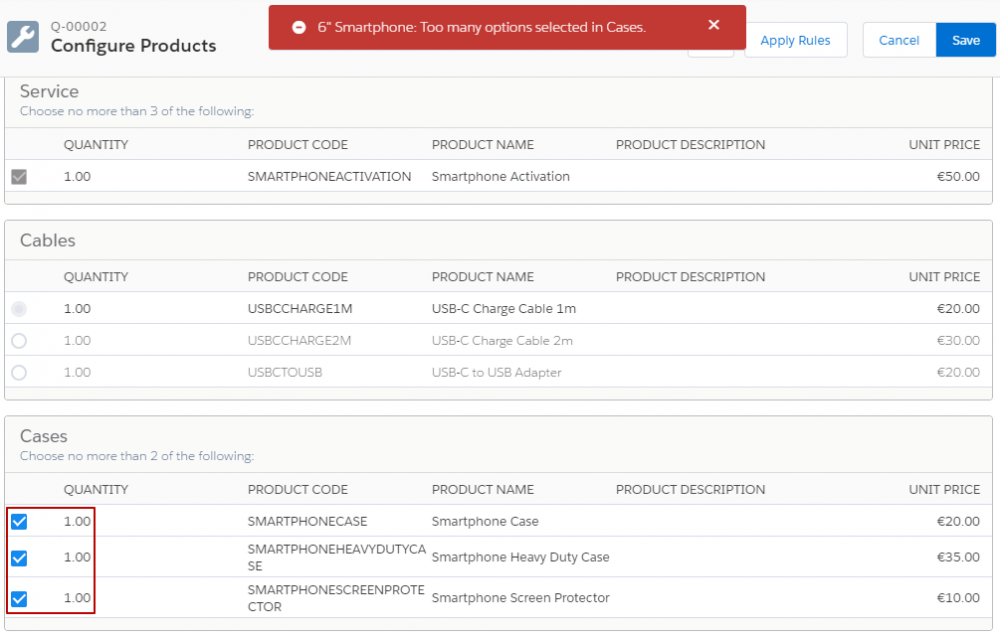The image size is (1000, 637).
Task: Select the USB-C Charge Cable 2m radio
Action: tap(19, 340)
